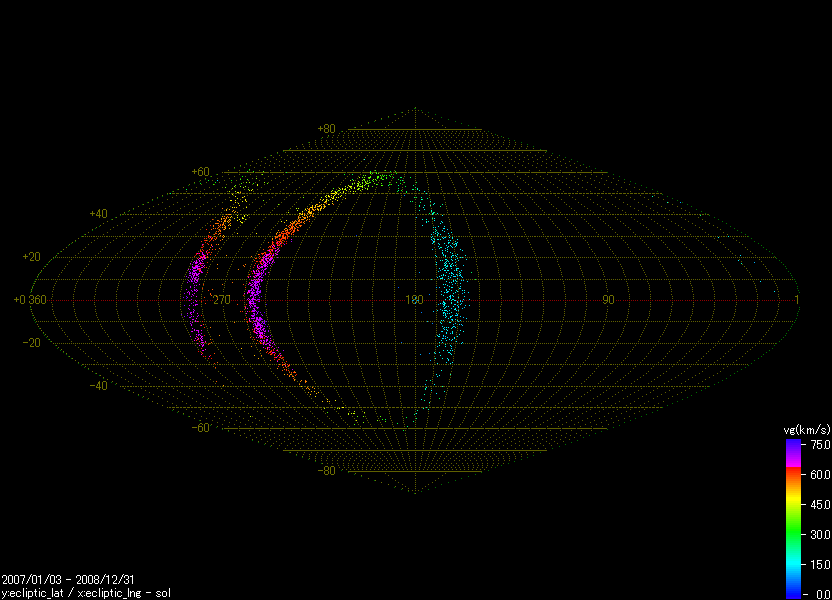Click the +80 latitude label
Screen dimensions: 832x600
(x=326, y=129)
